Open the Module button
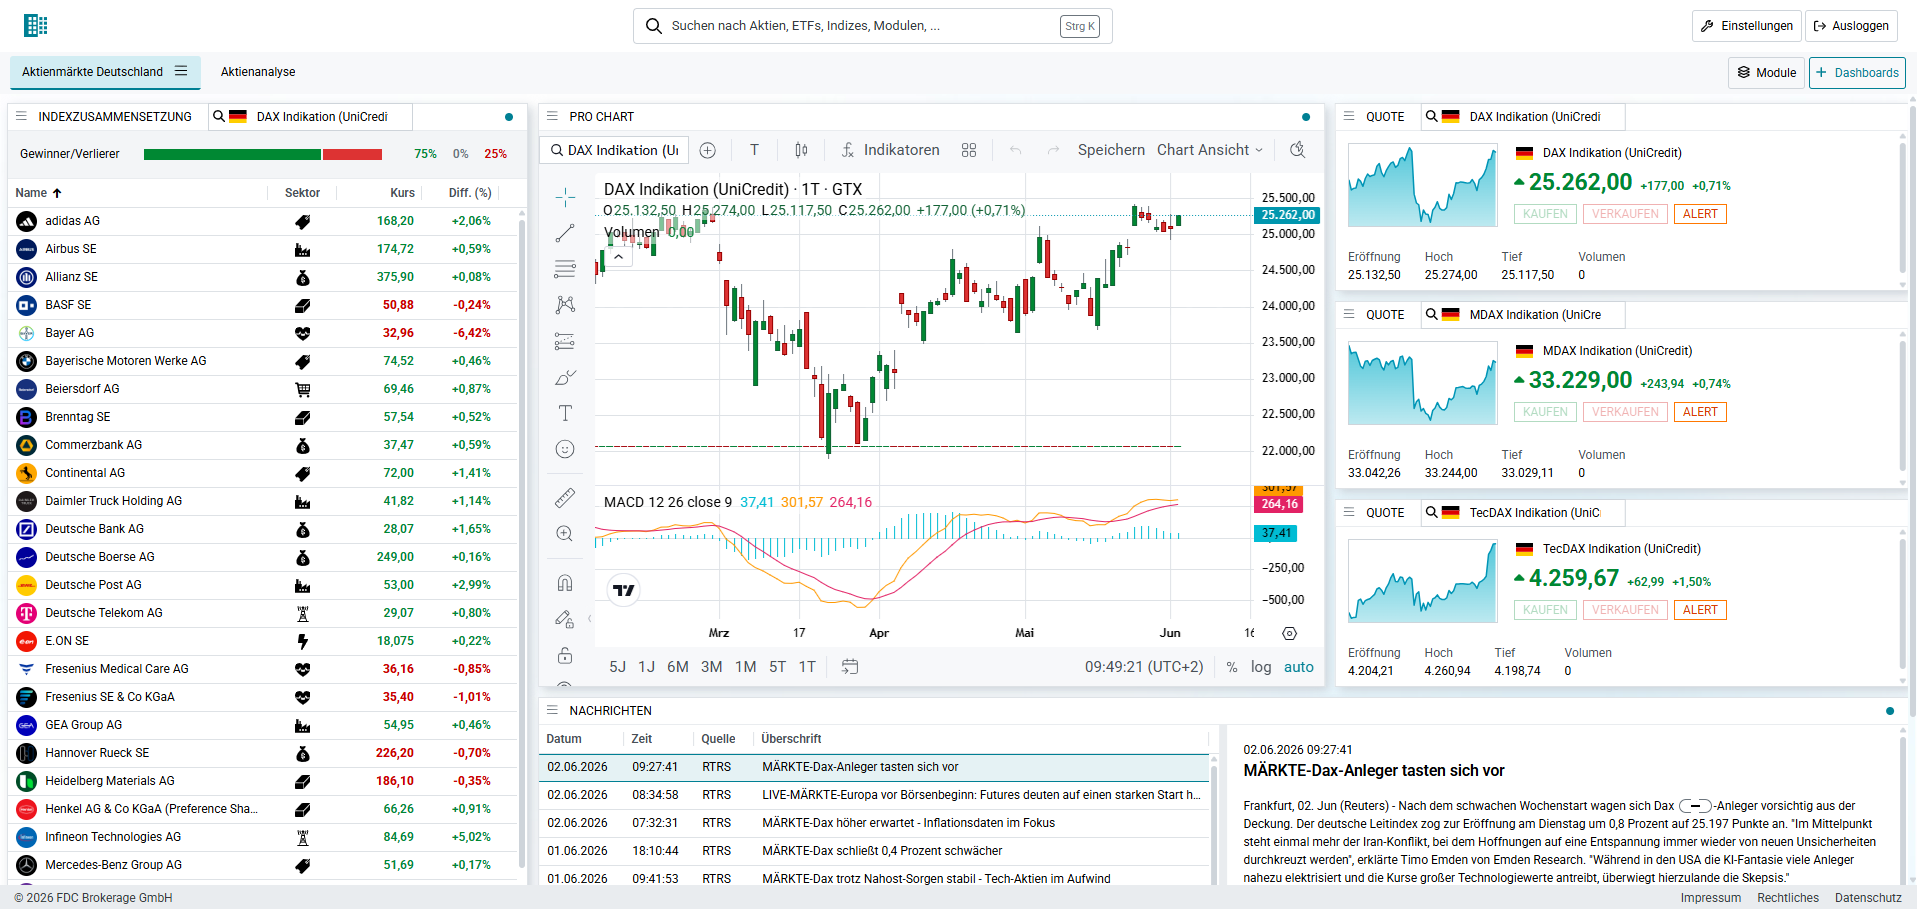 click(x=1766, y=73)
